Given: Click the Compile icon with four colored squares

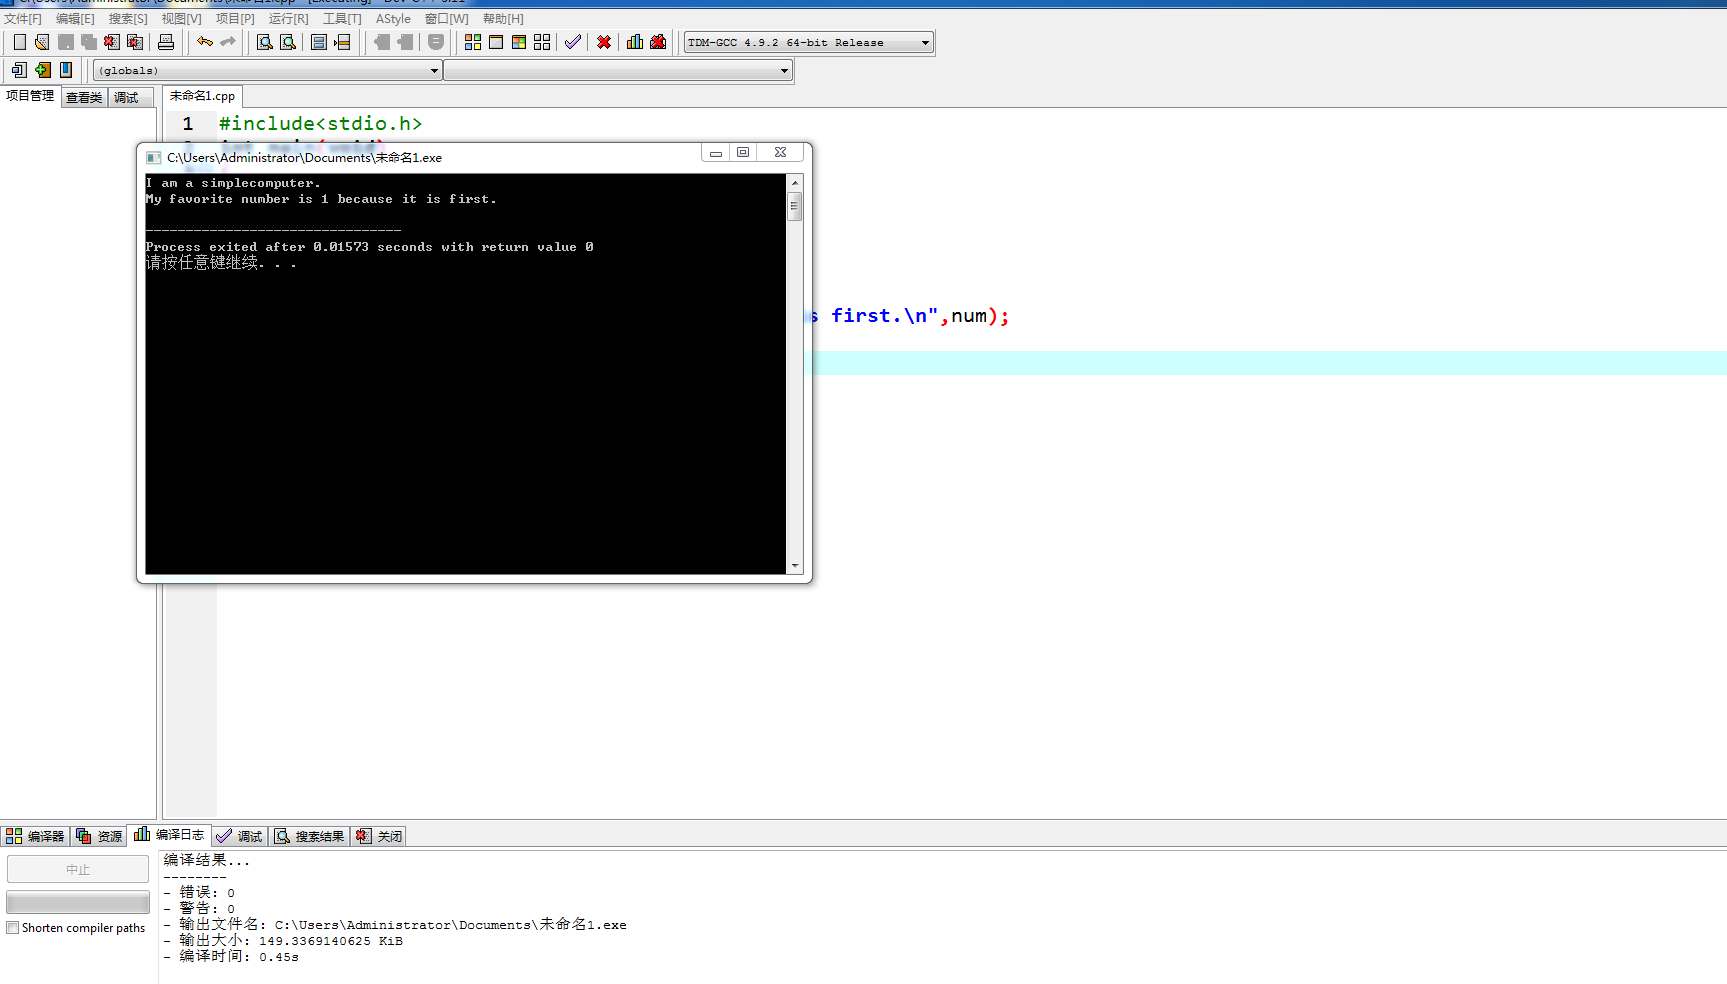Looking at the screenshot, I should click(473, 42).
